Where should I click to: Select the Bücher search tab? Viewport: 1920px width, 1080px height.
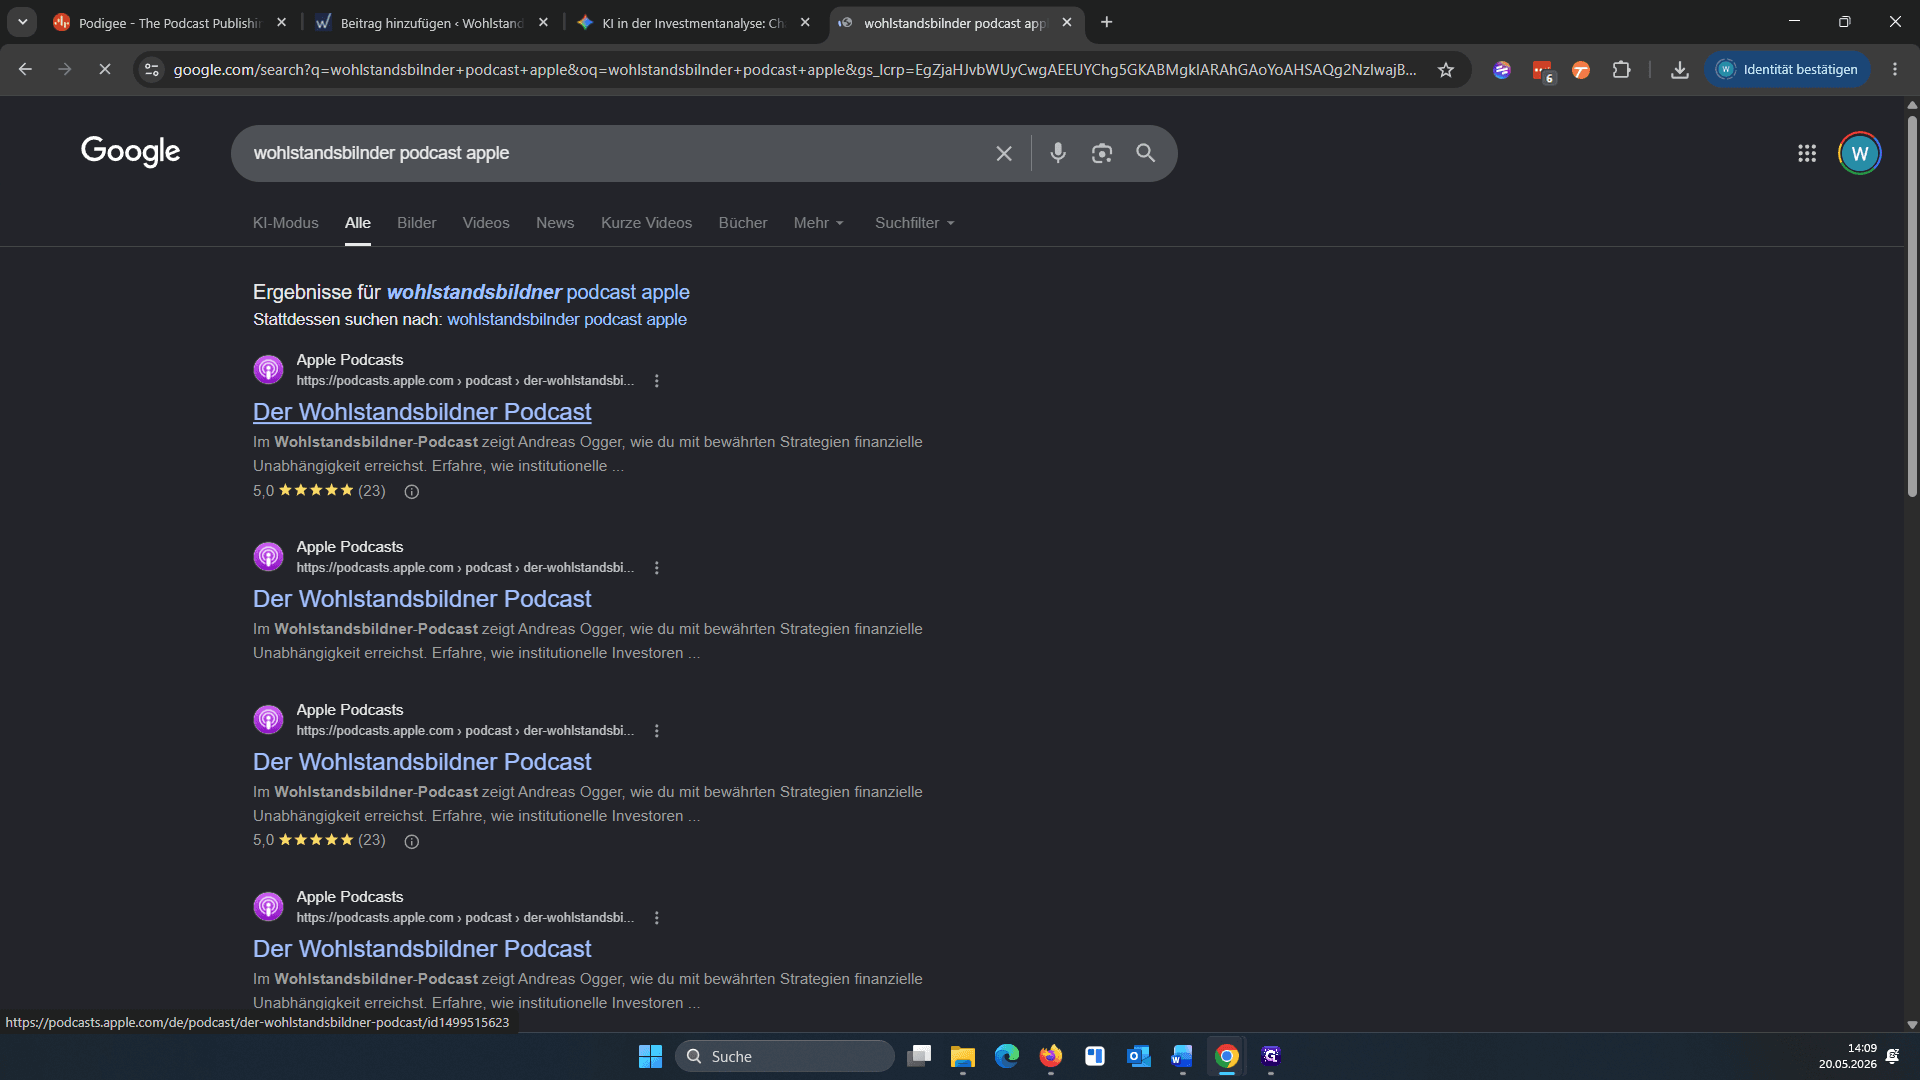tap(743, 223)
